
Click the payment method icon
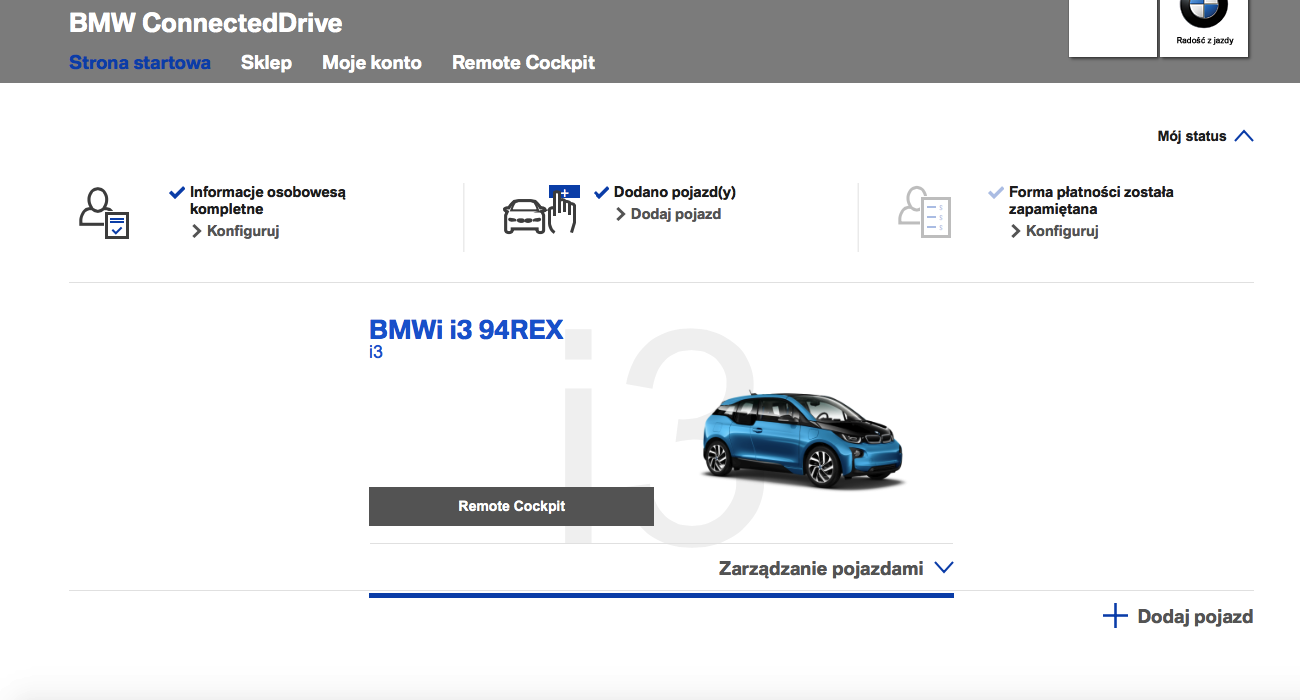click(924, 212)
